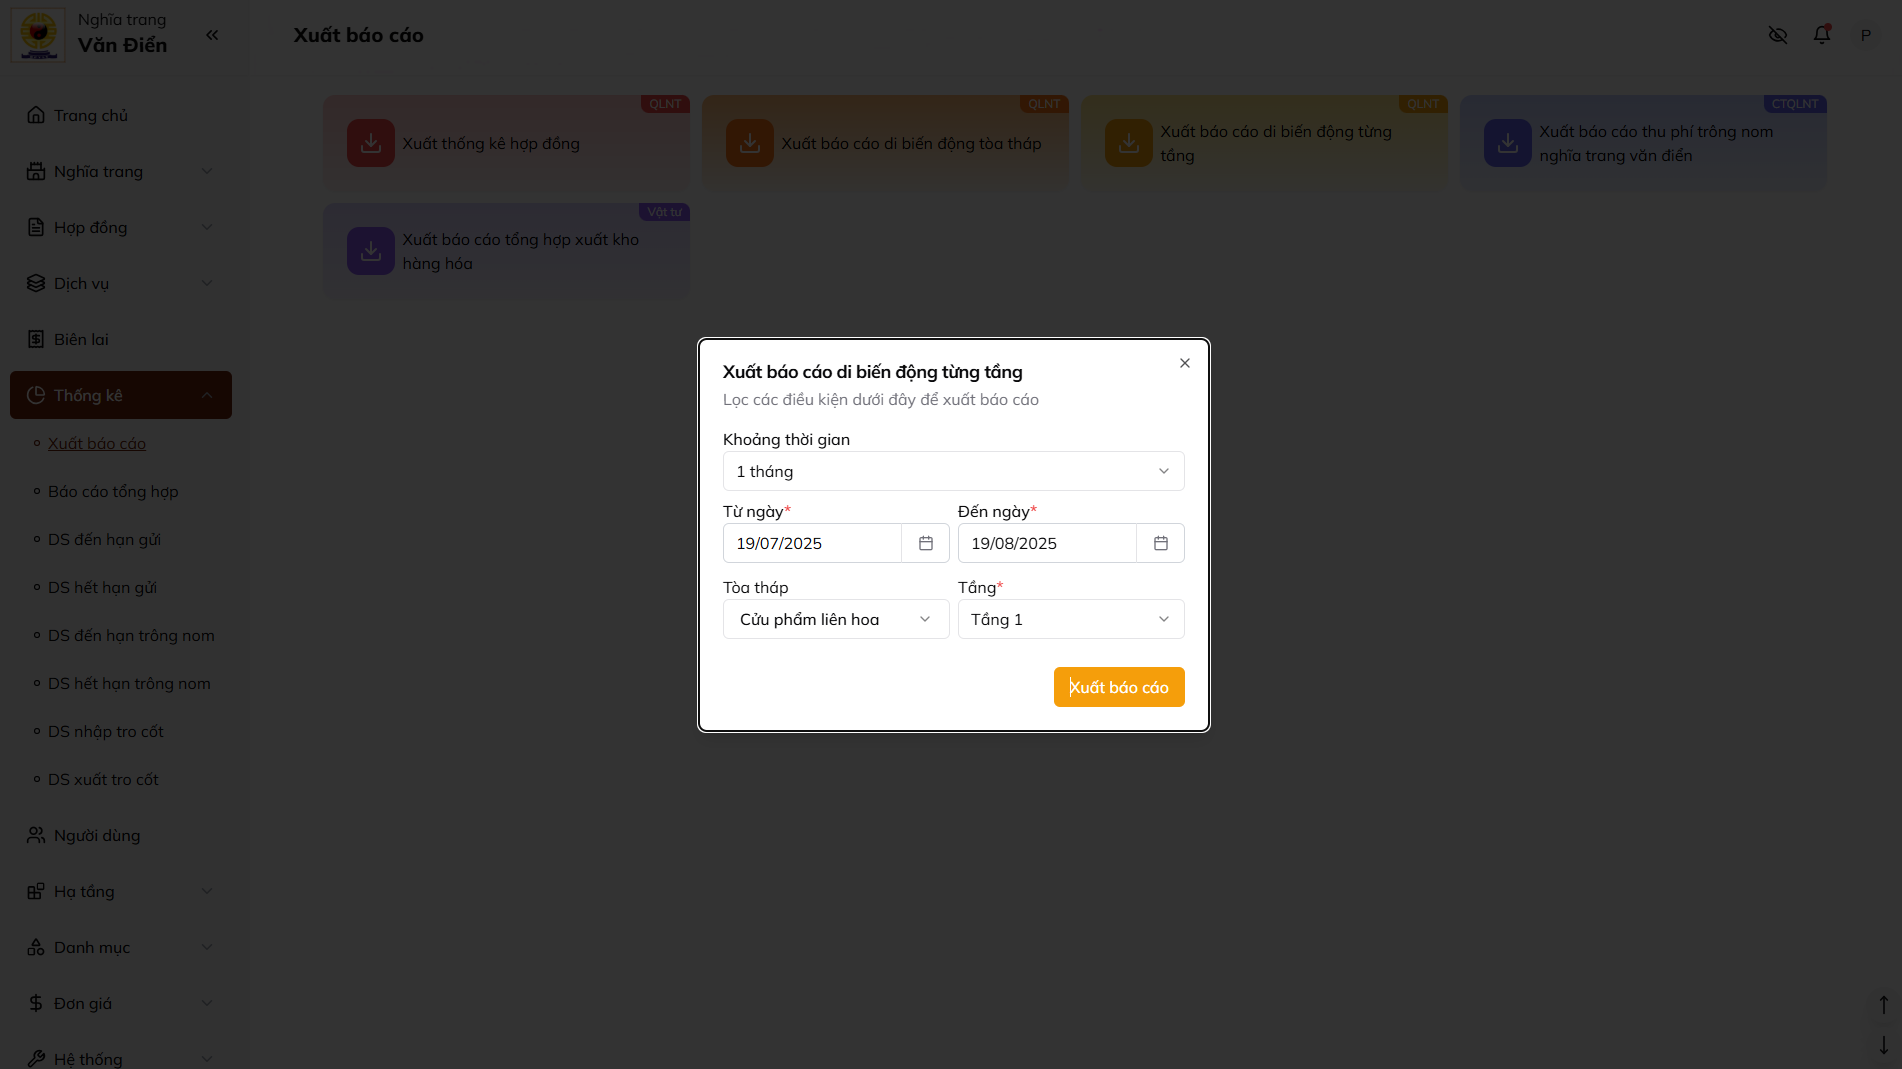The width and height of the screenshot is (1902, 1069).
Task: Click the user avatar P icon
Action: point(1865,35)
